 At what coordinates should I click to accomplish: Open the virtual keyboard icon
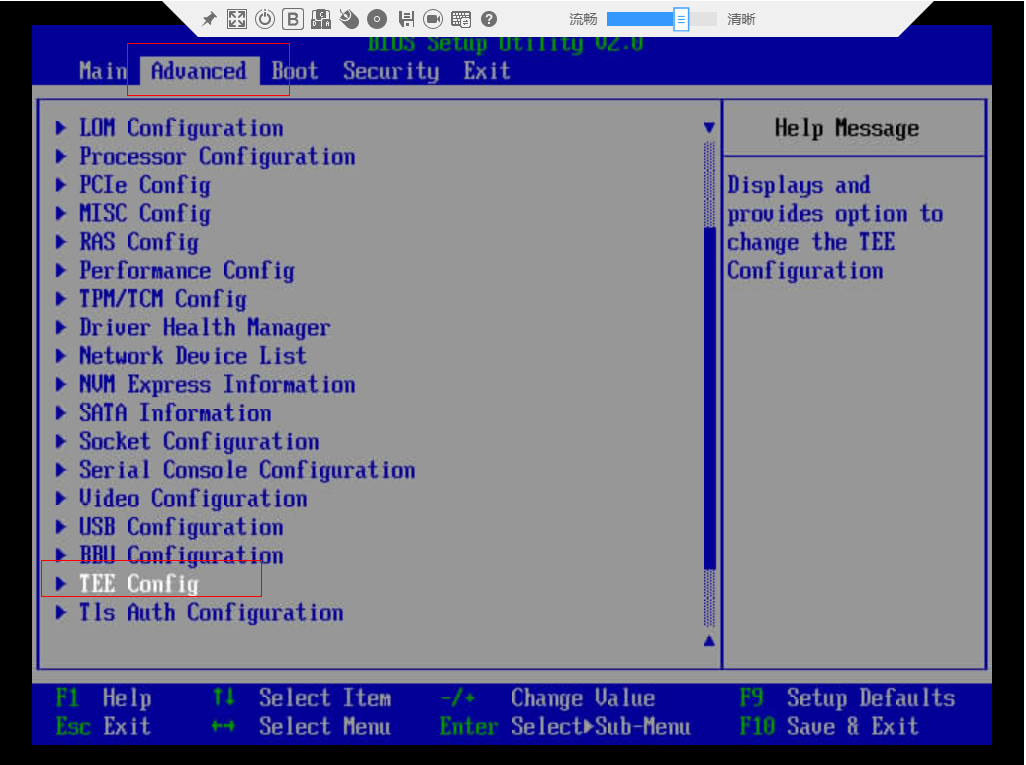(x=461, y=19)
